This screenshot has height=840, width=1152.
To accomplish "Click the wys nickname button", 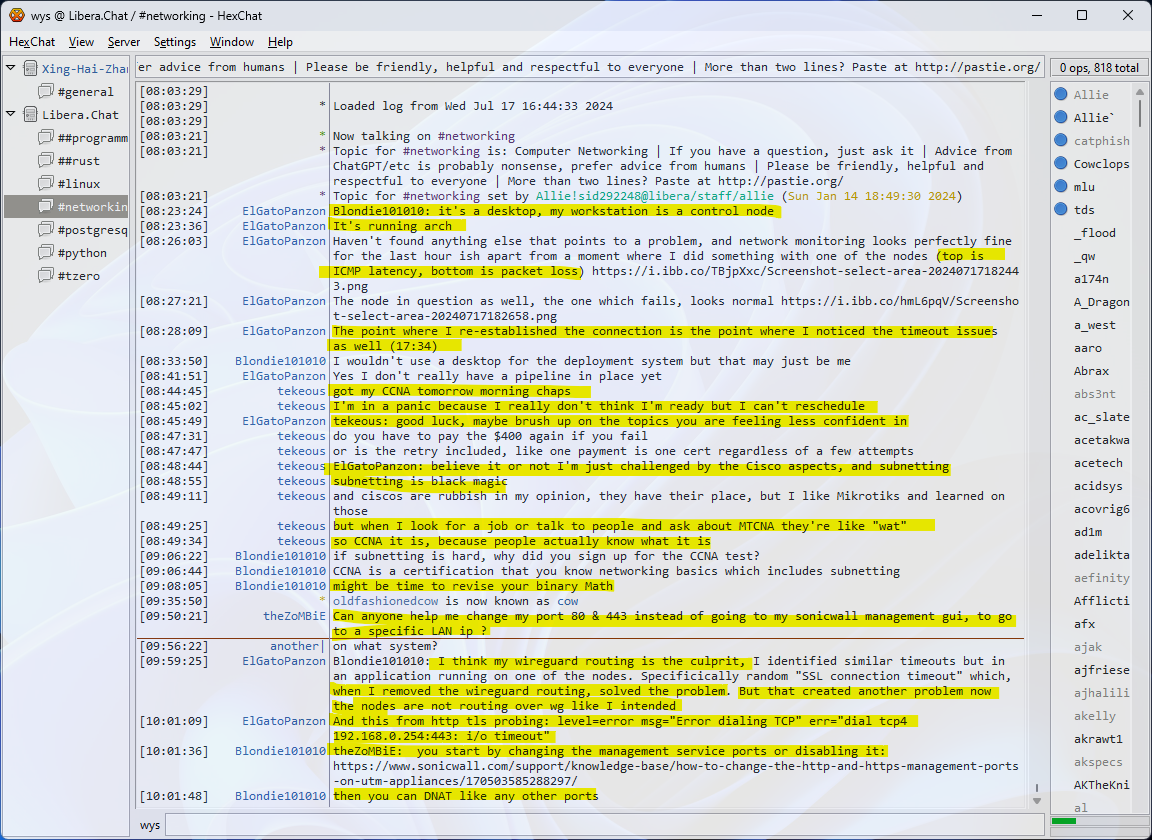I will [150, 825].
